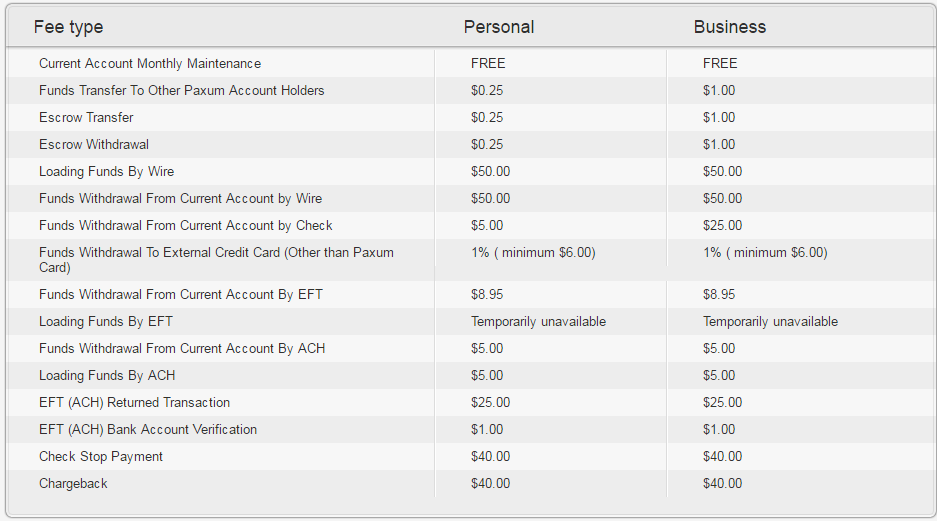Select Loading Funds By Wire row
The image size is (937, 521).
[x=106, y=171]
